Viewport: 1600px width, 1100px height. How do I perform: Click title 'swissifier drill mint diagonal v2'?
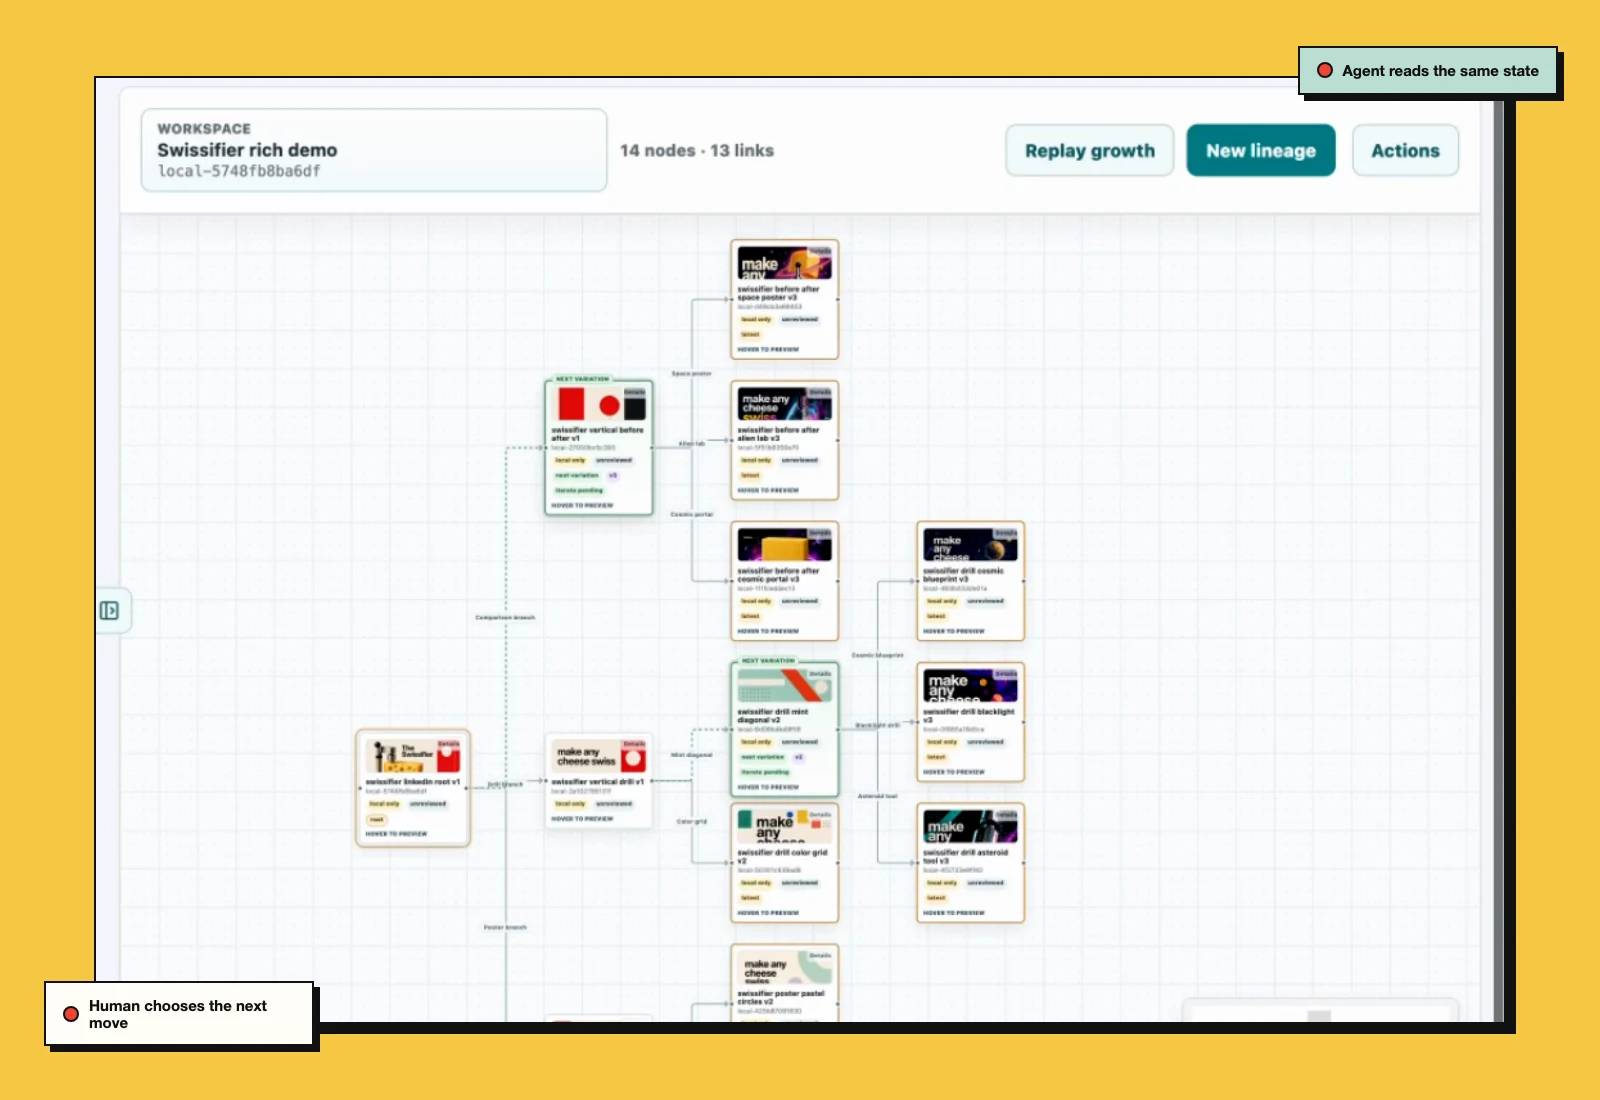[x=773, y=716]
